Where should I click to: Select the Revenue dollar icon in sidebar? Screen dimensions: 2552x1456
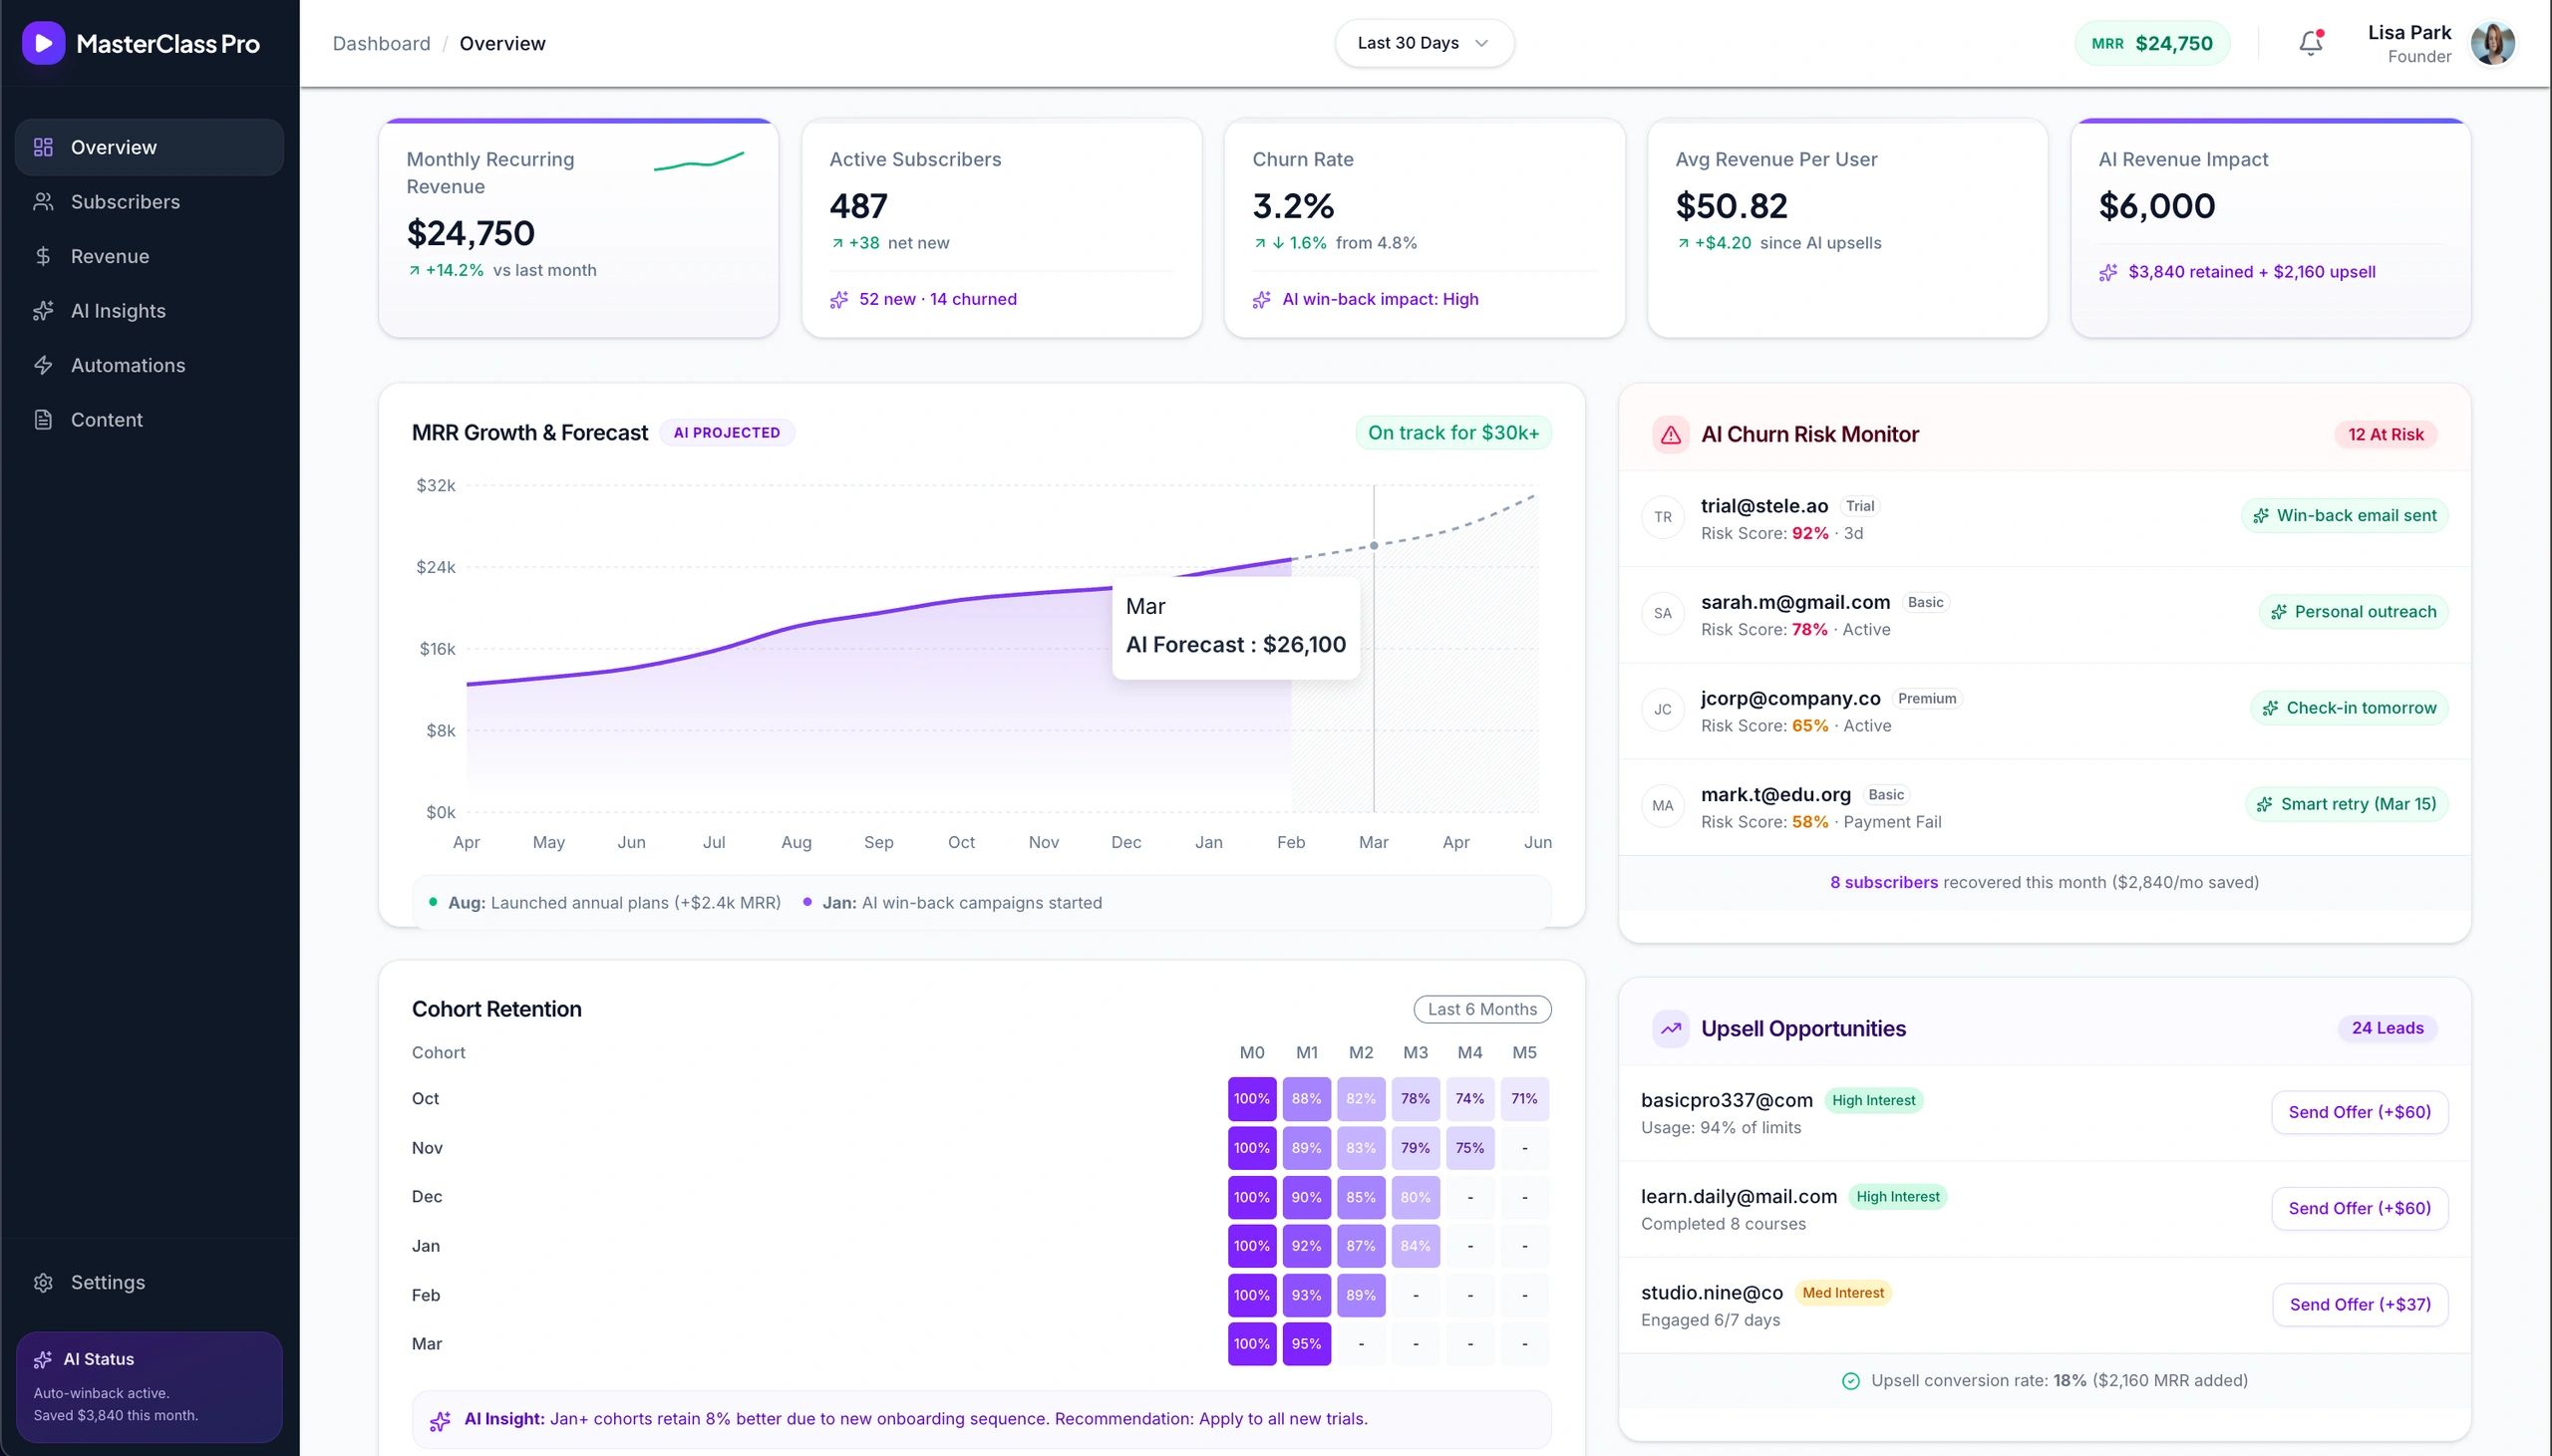tap(43, 256)
